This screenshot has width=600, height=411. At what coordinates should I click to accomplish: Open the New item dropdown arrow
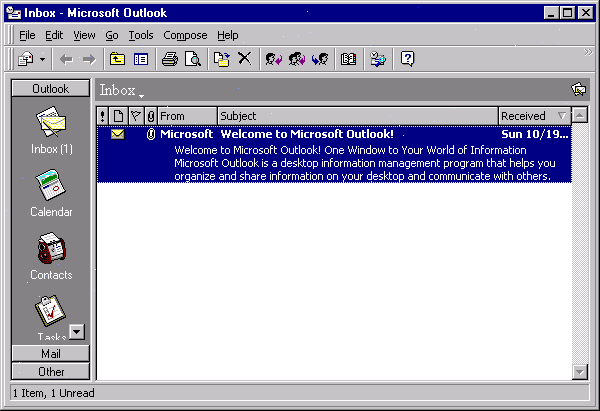tap(42, 59)
